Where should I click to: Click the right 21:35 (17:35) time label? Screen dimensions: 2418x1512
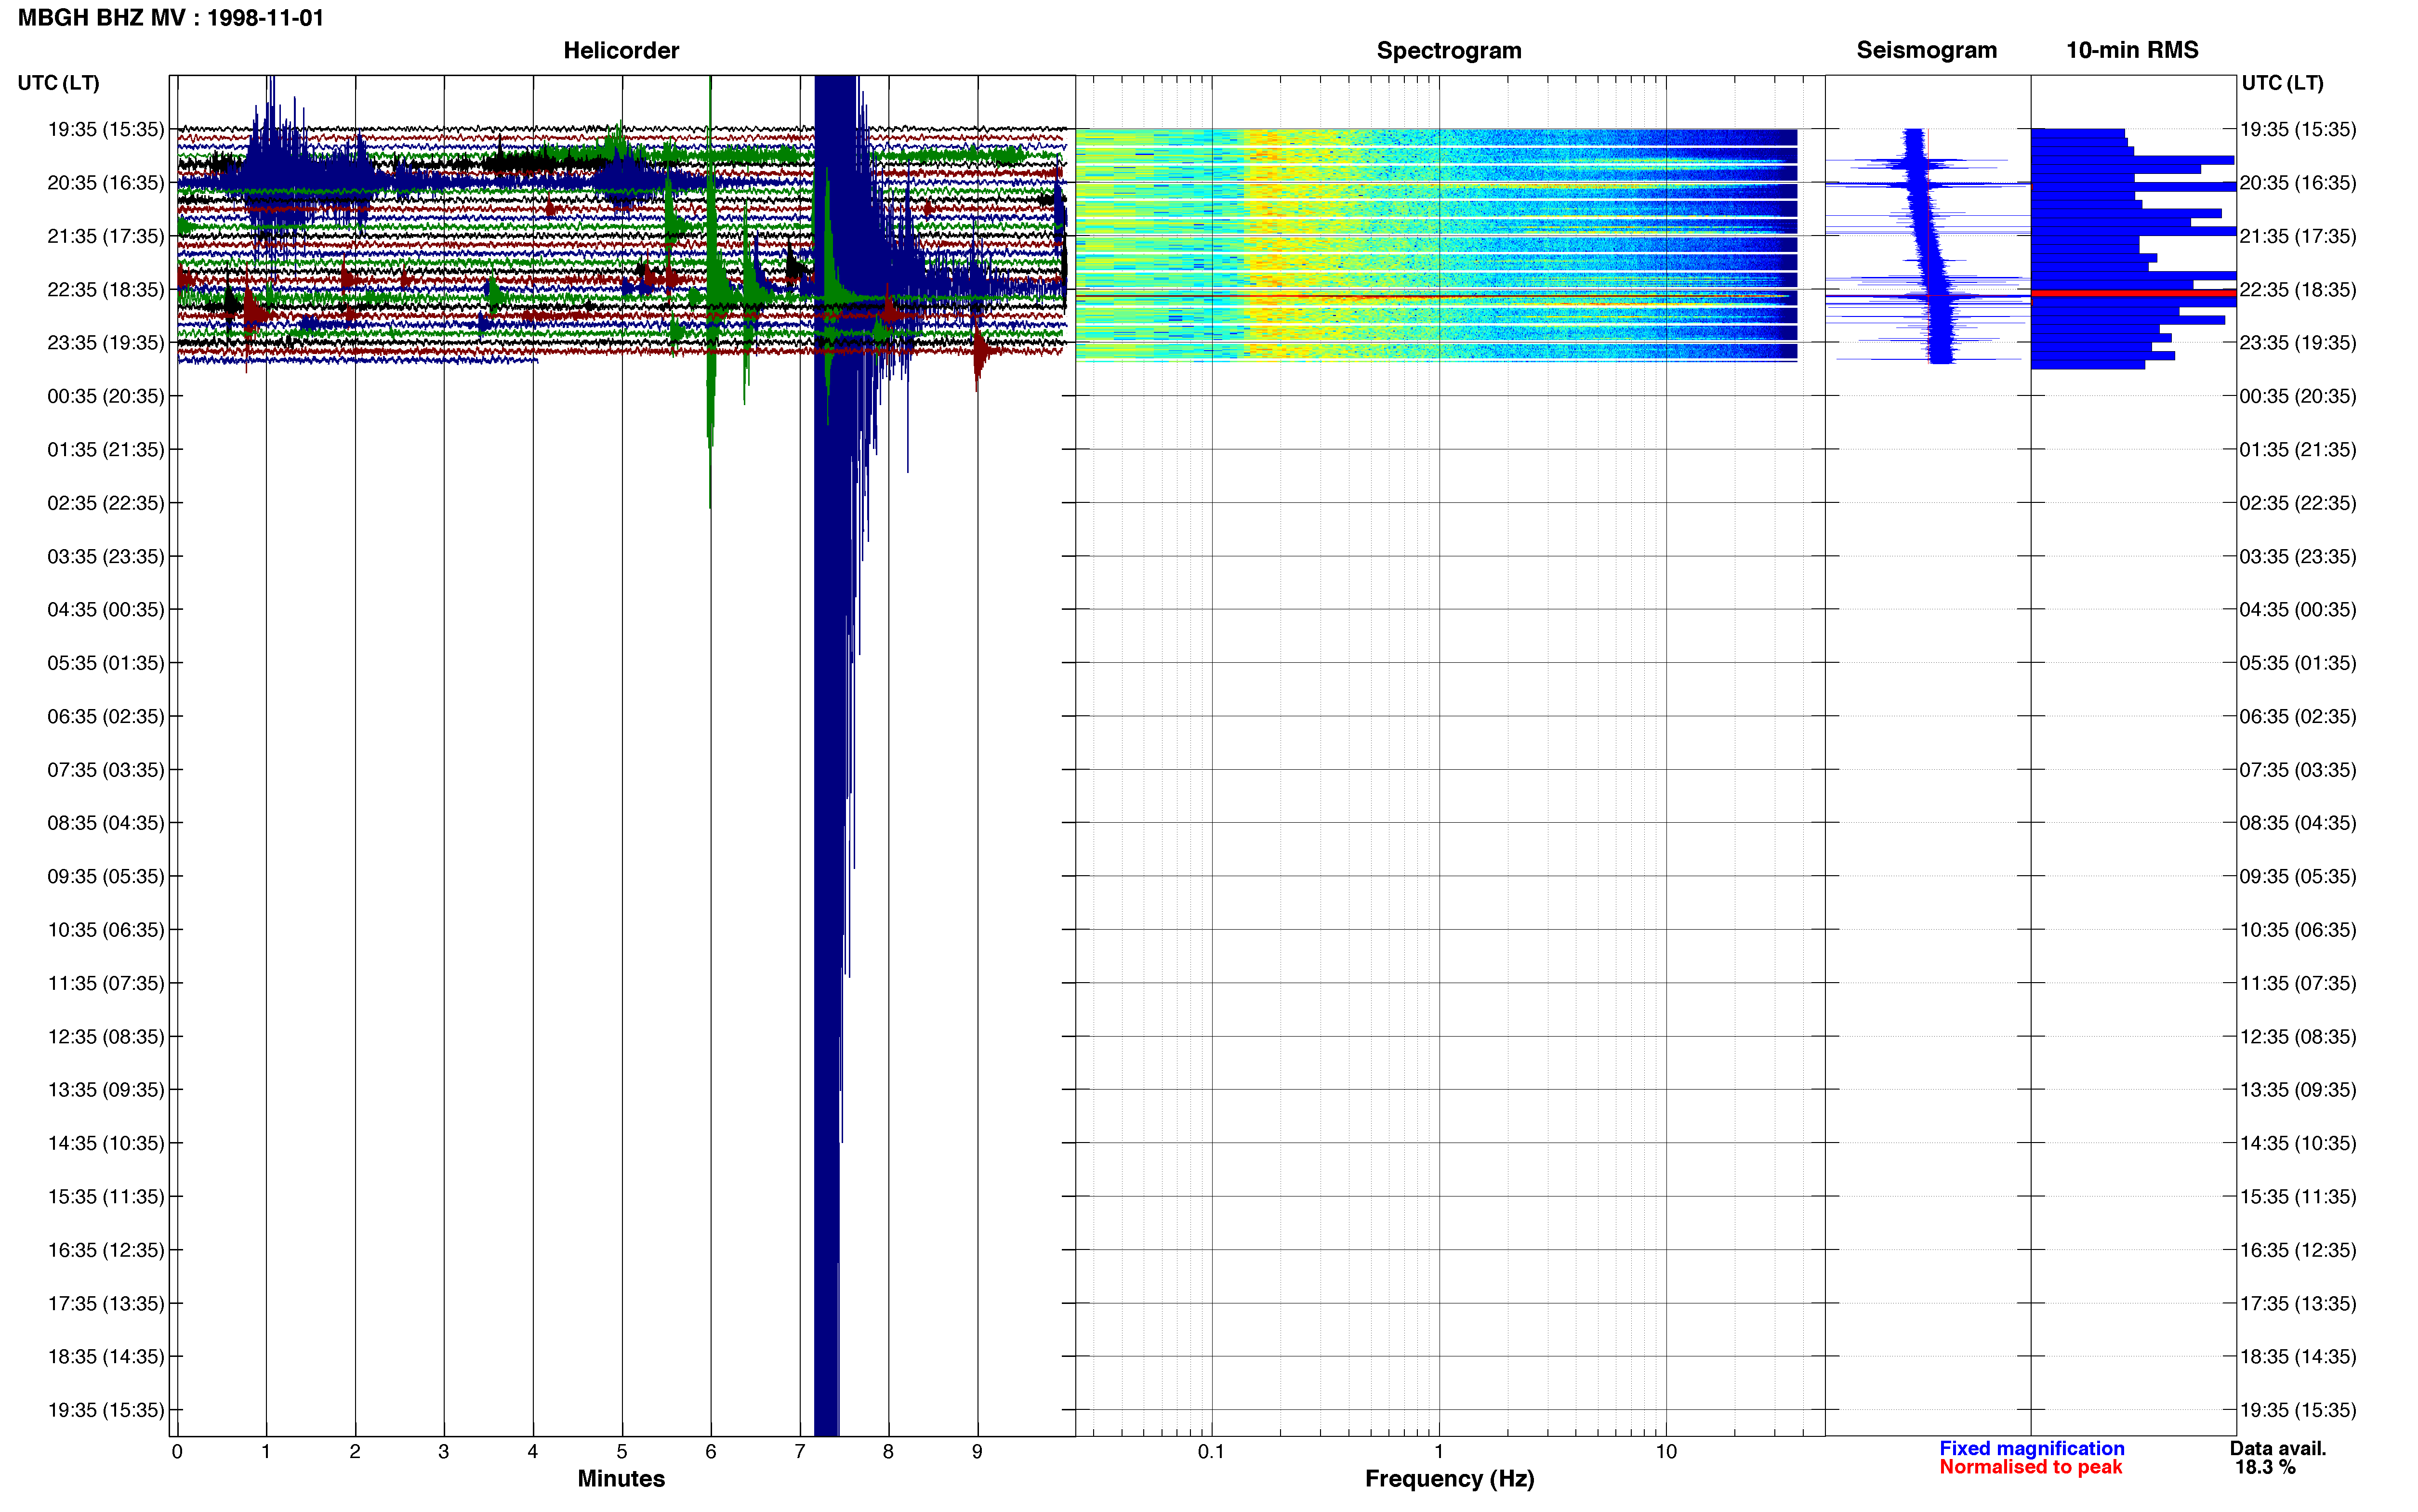pos(2298,236)
